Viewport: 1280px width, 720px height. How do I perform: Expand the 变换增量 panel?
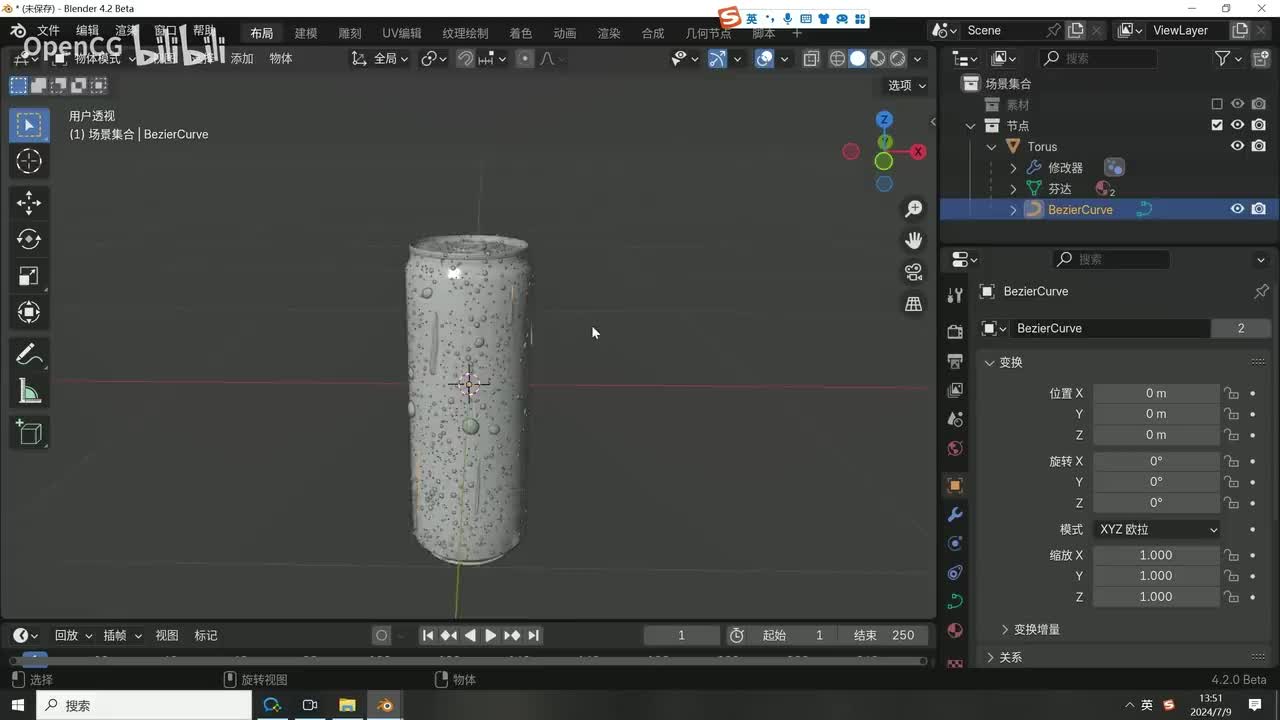click(1006, 629)
